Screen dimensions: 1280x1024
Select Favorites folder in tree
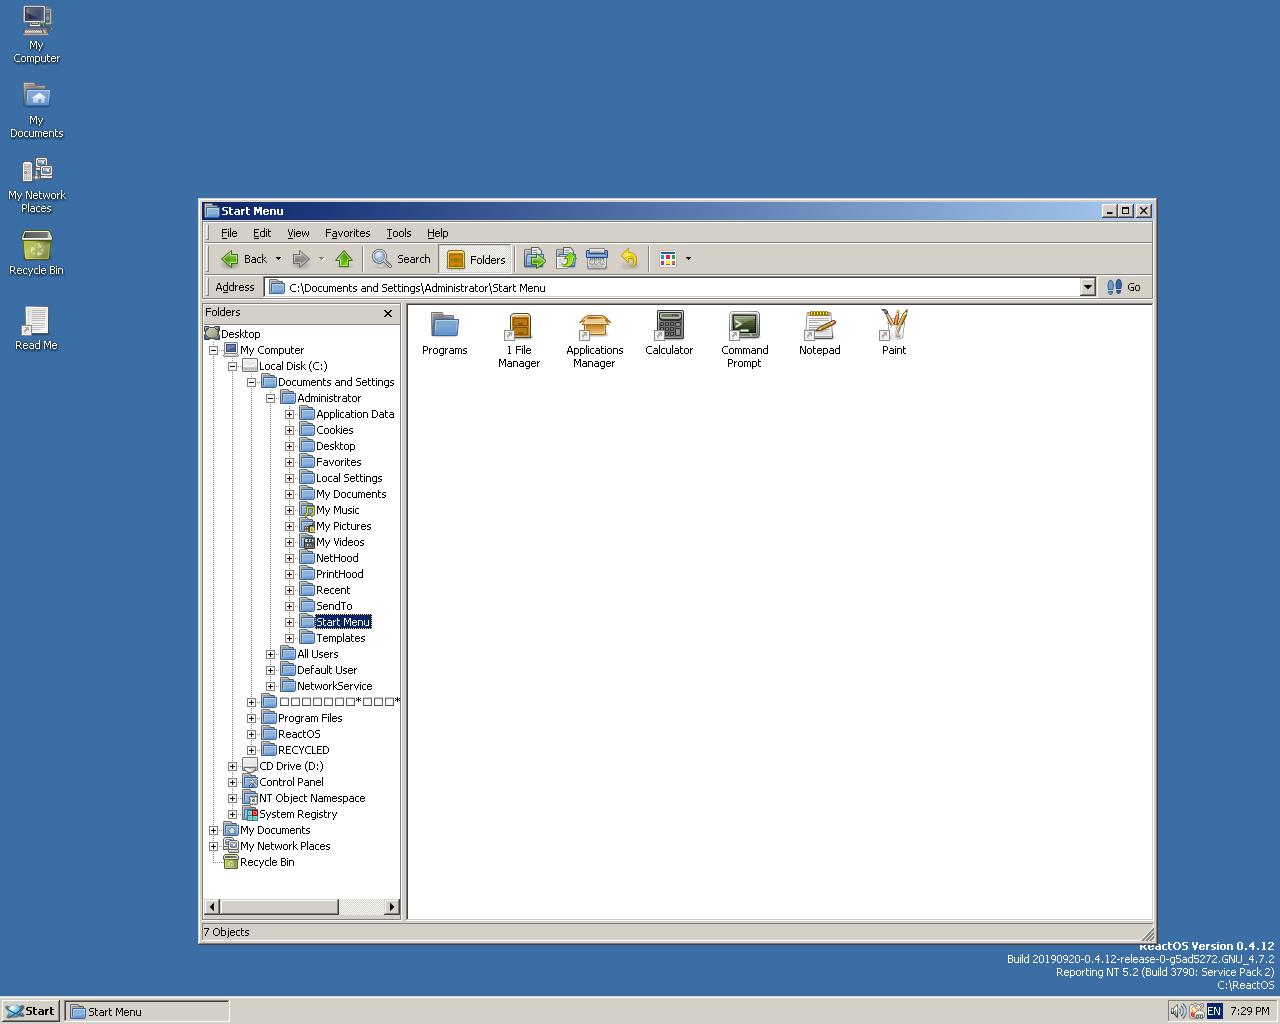[x=338, y=462]
